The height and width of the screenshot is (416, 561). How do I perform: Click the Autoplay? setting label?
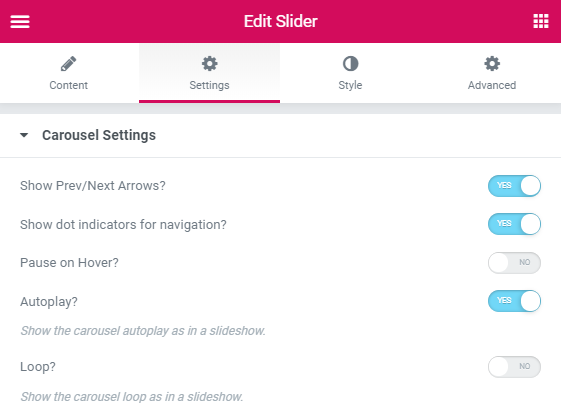[x=49, y=302]
